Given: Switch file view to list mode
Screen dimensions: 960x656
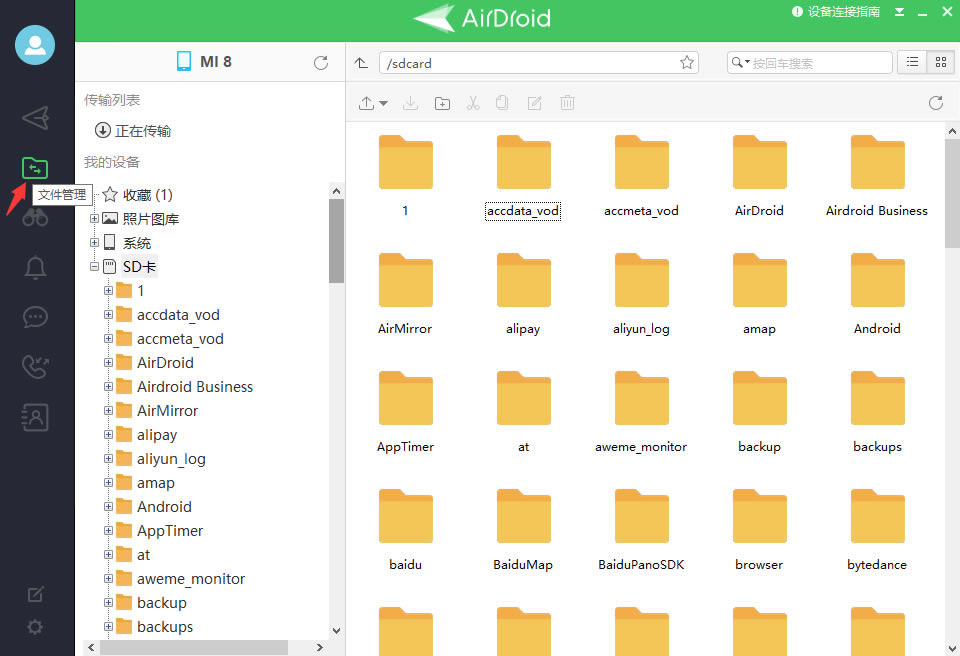Looking at the screenshot, I should coord(912,62).
